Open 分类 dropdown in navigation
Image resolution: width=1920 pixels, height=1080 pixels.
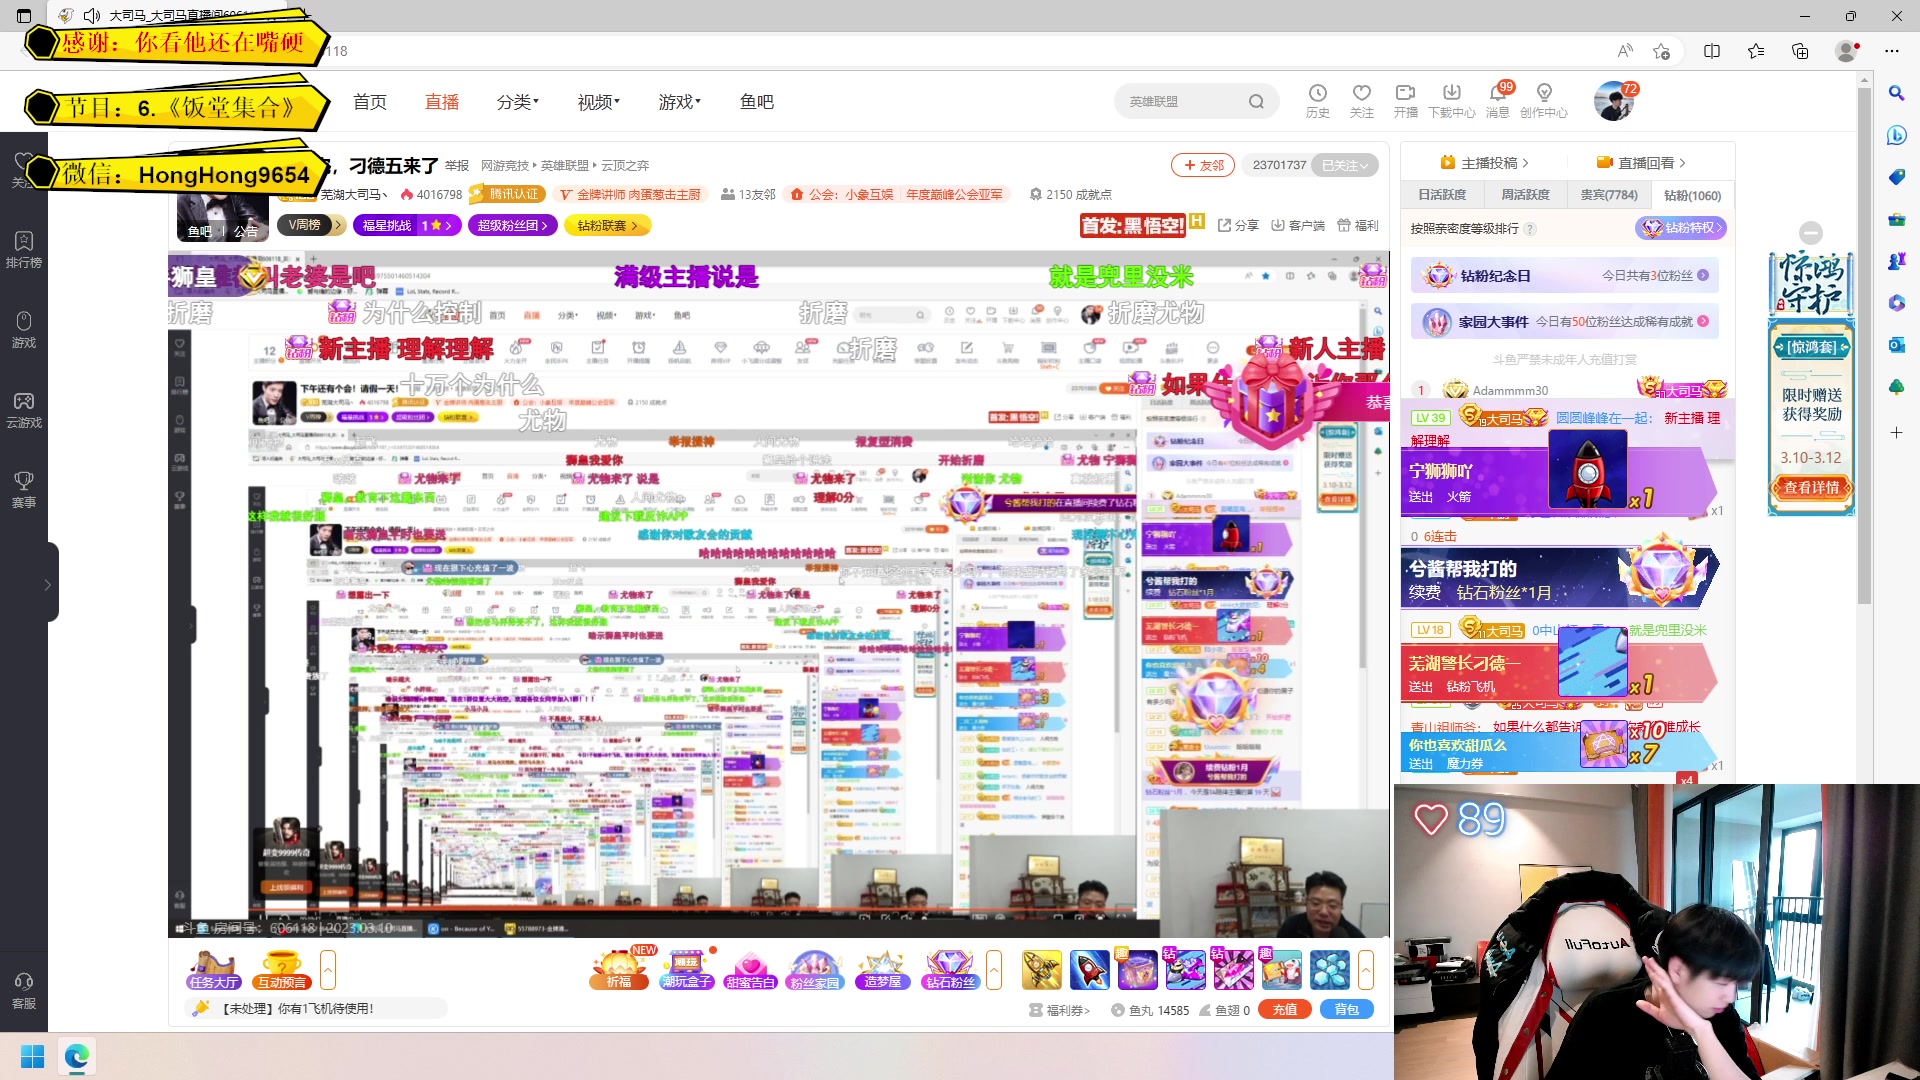(517, 102)
